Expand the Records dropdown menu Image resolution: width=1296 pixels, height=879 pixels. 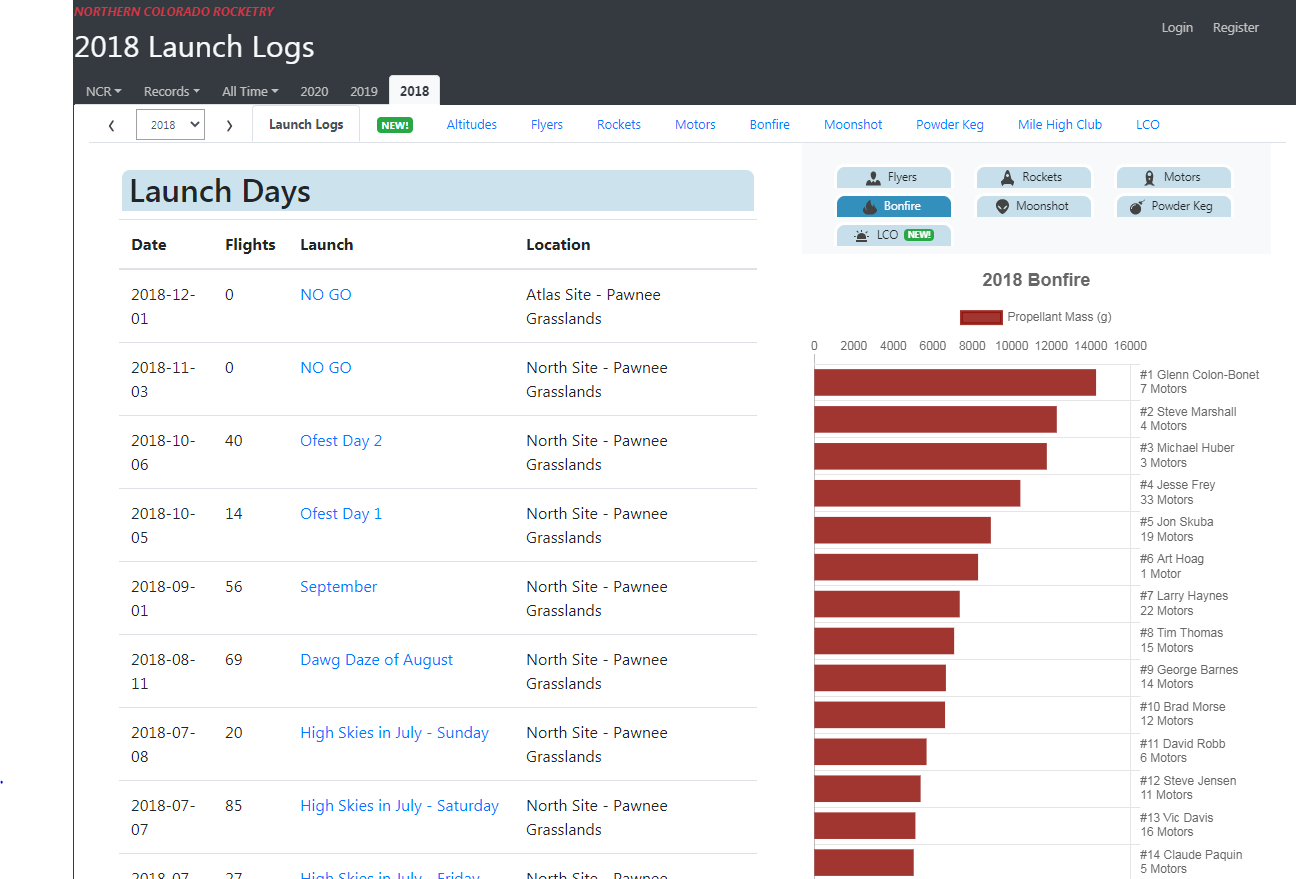171,91
